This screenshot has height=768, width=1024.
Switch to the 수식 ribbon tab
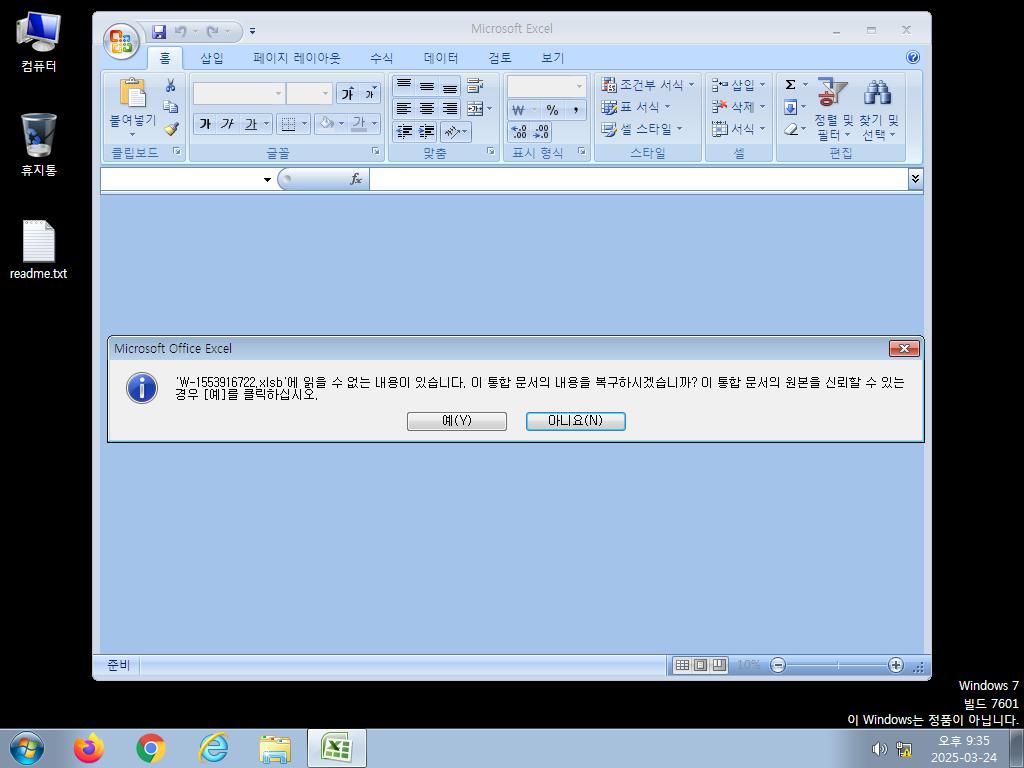coord(381,58)
